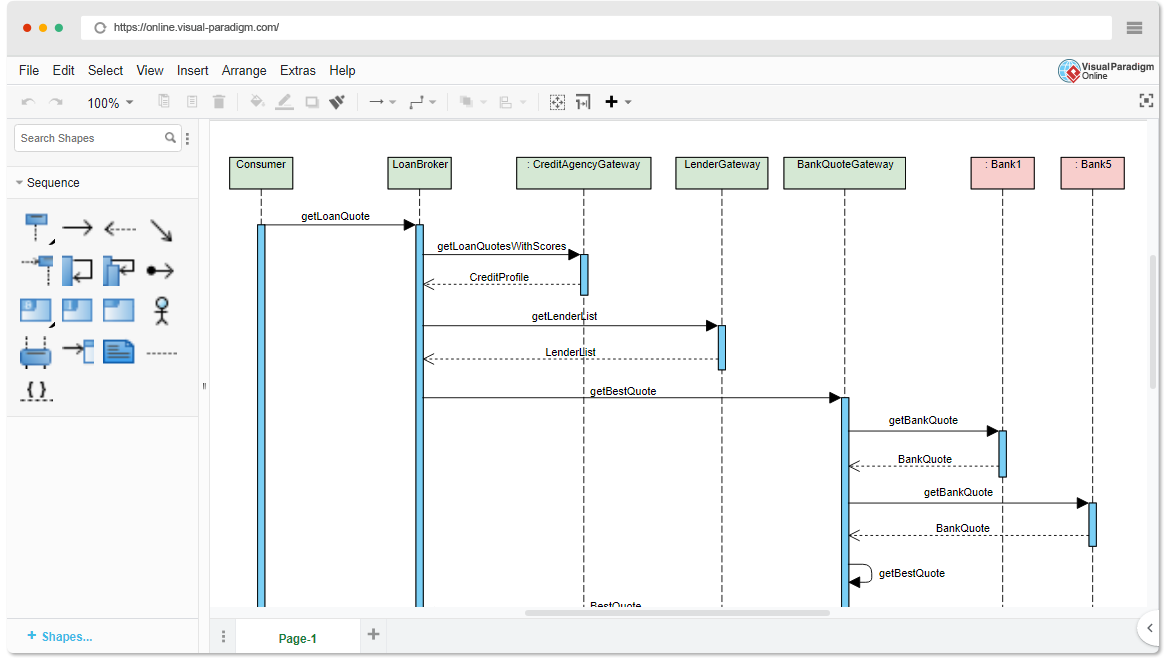Select the solid Message arrow shape
The image size is (1170, 665).
coord(78,228)
